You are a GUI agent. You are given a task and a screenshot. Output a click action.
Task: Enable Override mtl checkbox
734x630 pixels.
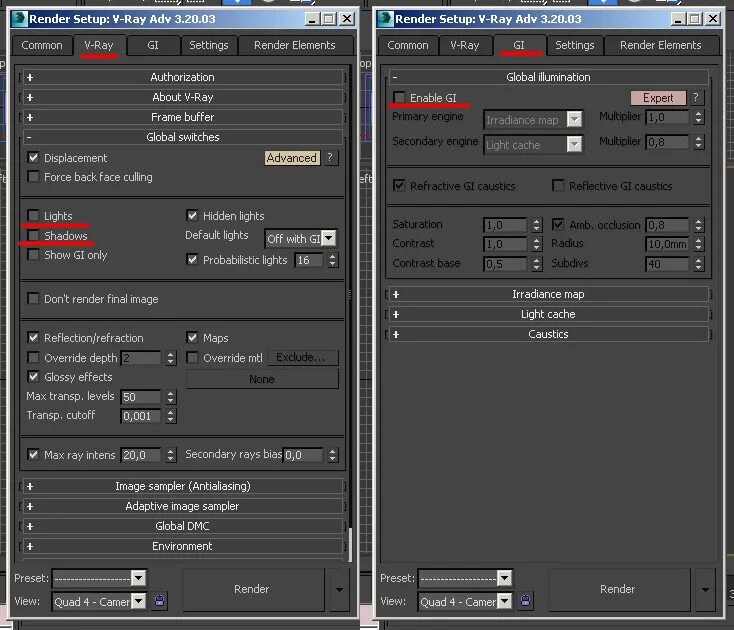click(x=192, y=358)
